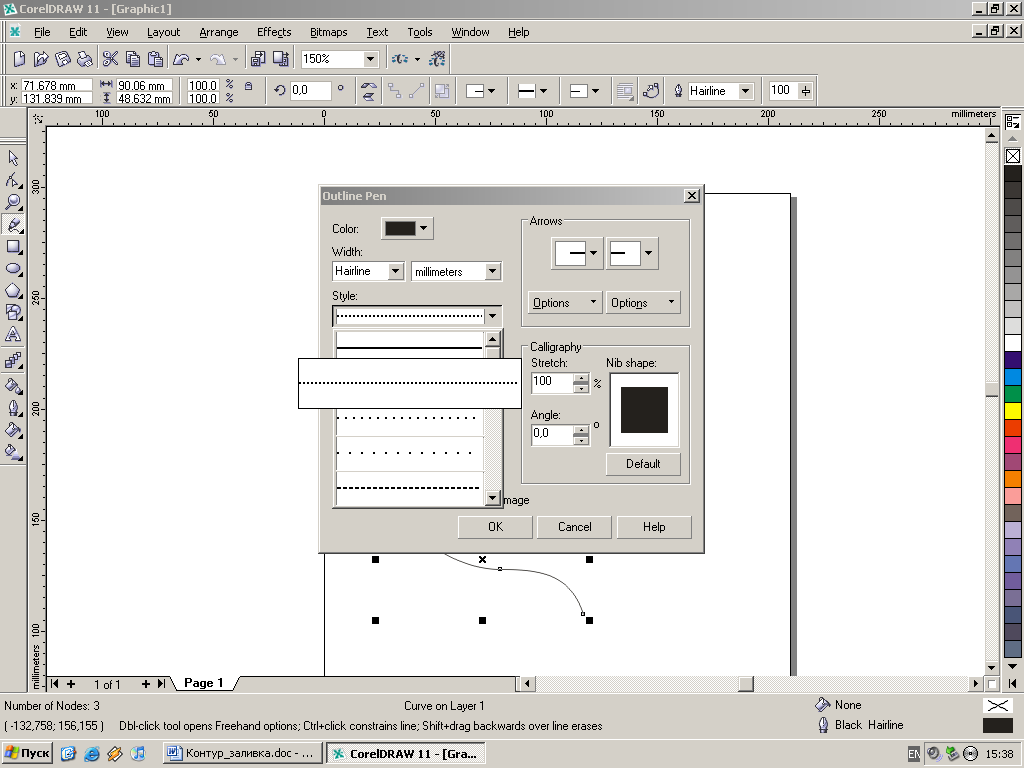Collapse the Style line dropdown

(492, 316)
